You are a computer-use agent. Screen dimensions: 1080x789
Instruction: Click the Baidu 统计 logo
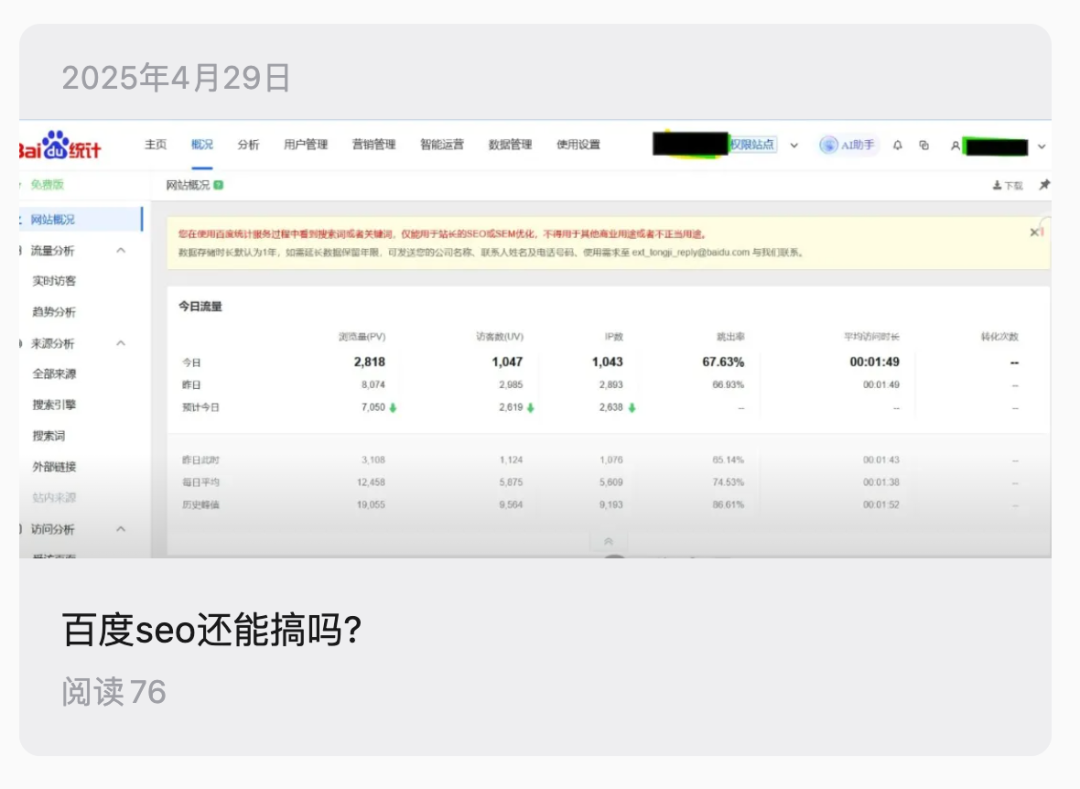(x=60, y=145)
